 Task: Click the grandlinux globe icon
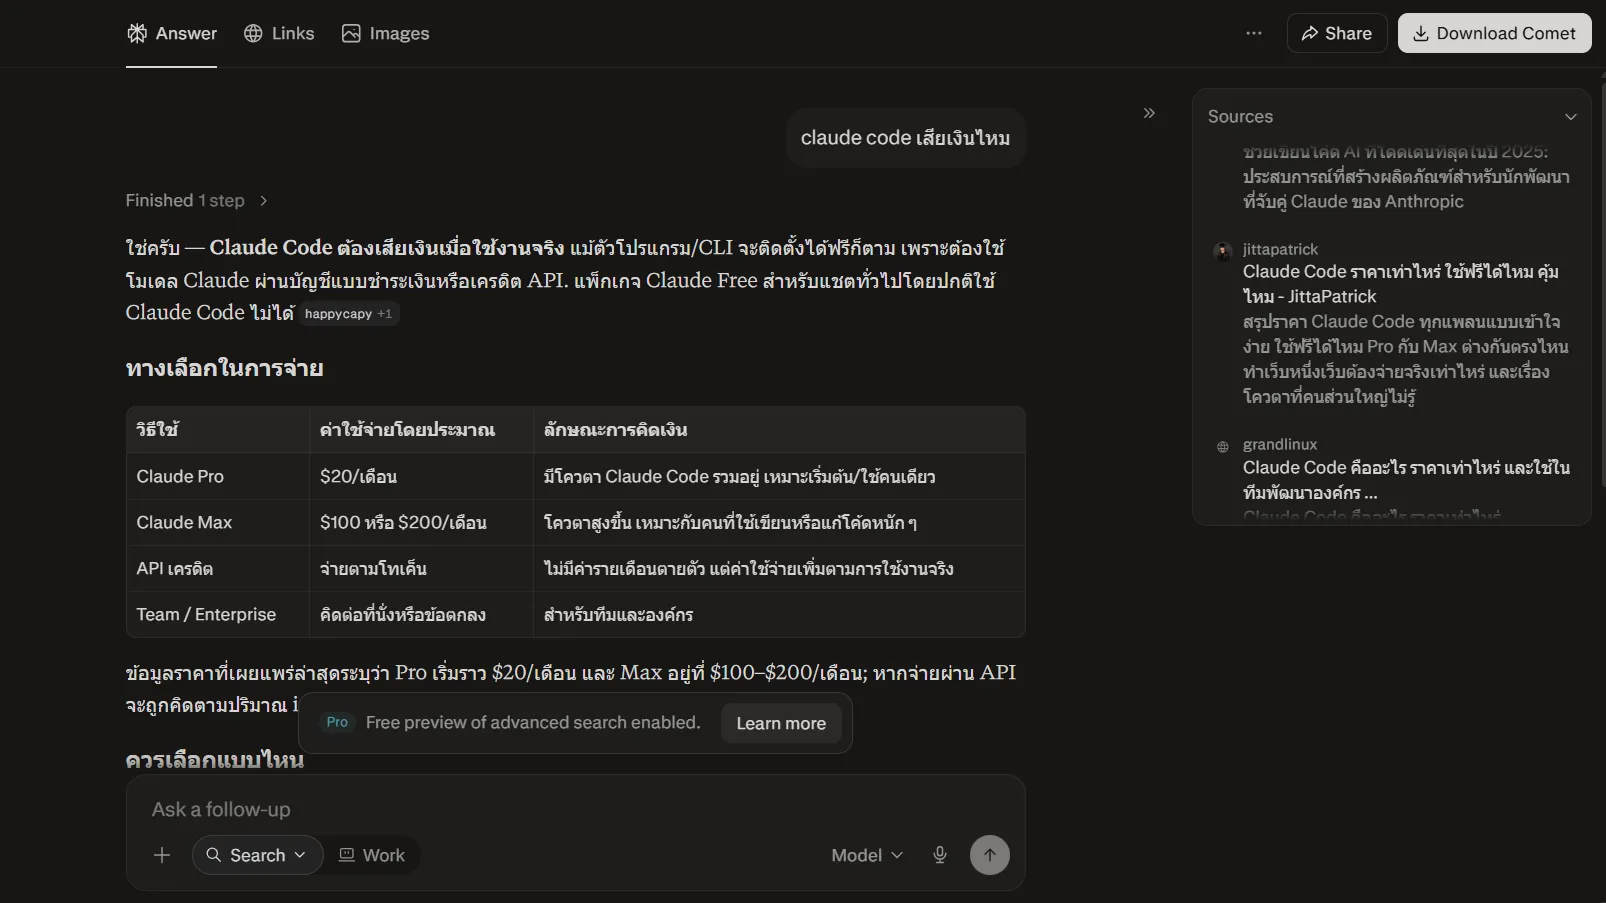pyautogui.click(x=1222, y=446)
